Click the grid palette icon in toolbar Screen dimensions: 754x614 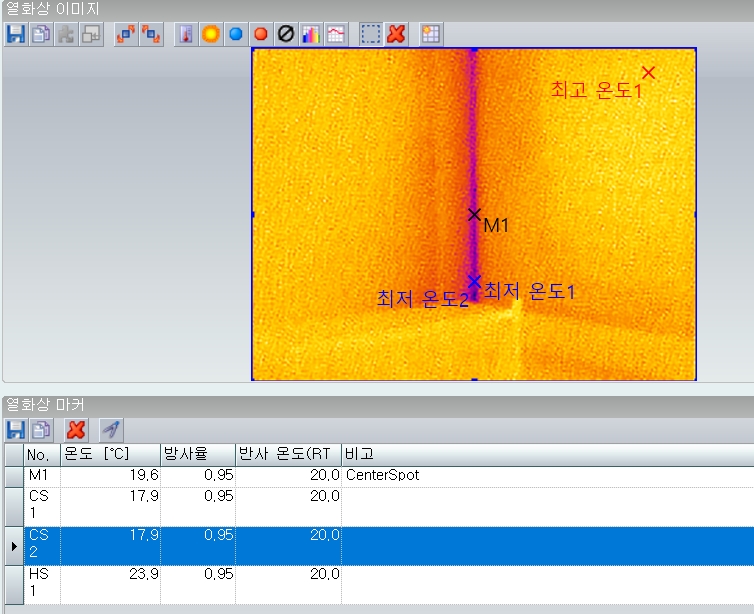tap(432, 34)
